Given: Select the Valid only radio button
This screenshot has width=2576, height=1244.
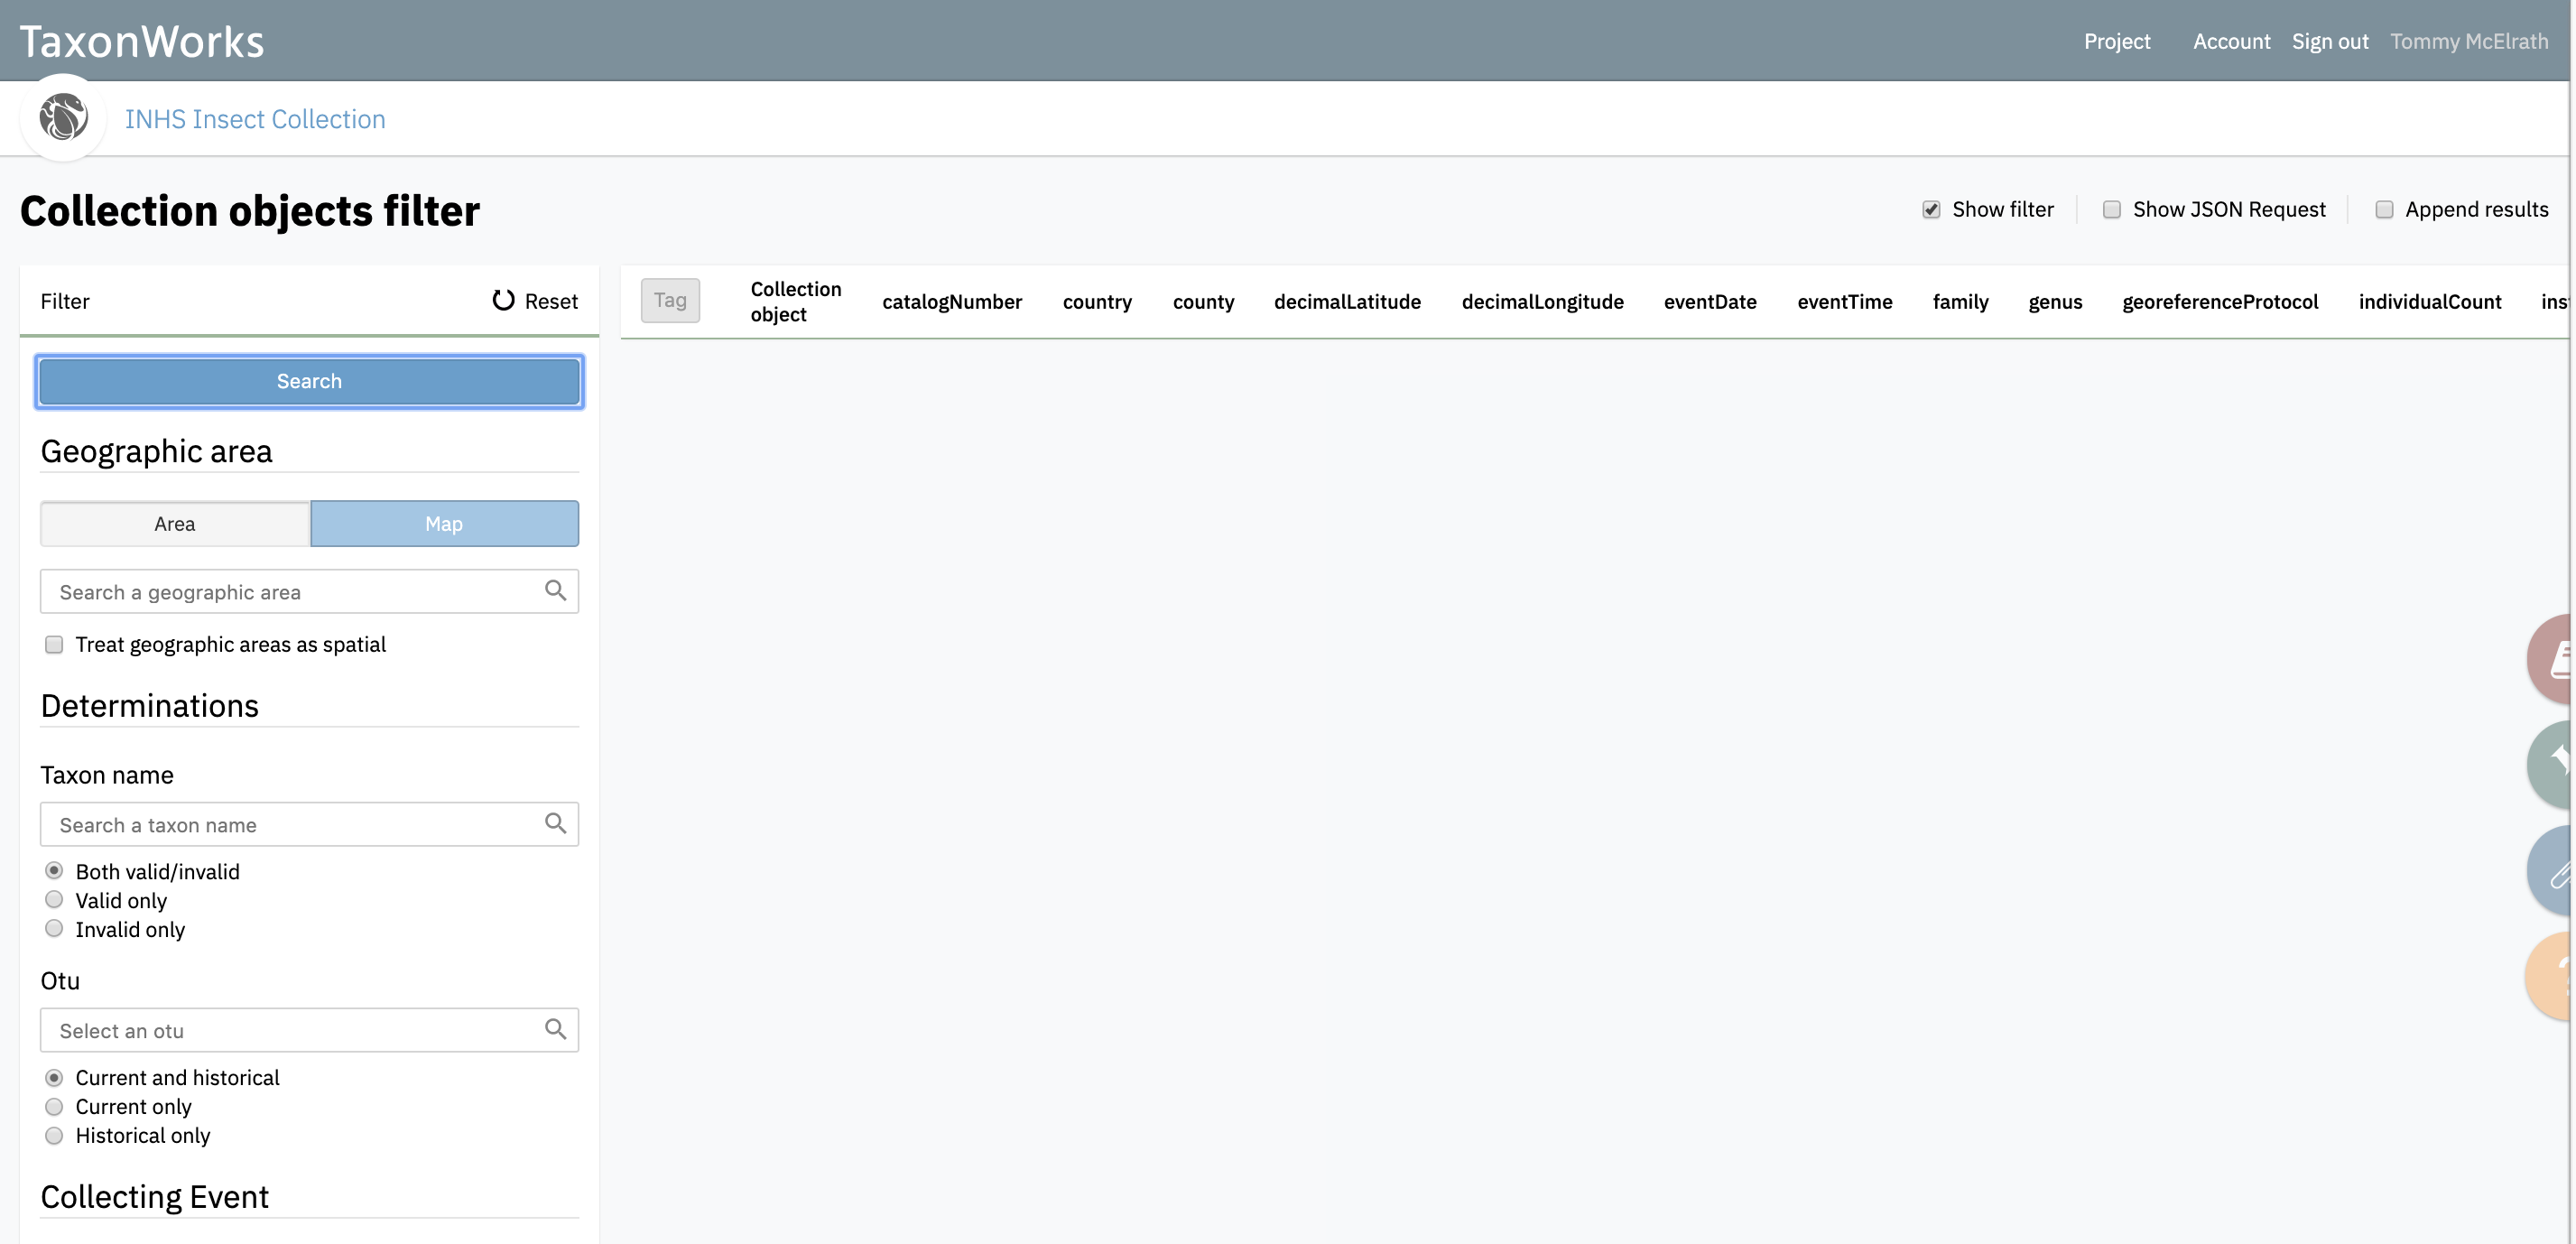Looking at the screenshot, I should coord(54,899).
